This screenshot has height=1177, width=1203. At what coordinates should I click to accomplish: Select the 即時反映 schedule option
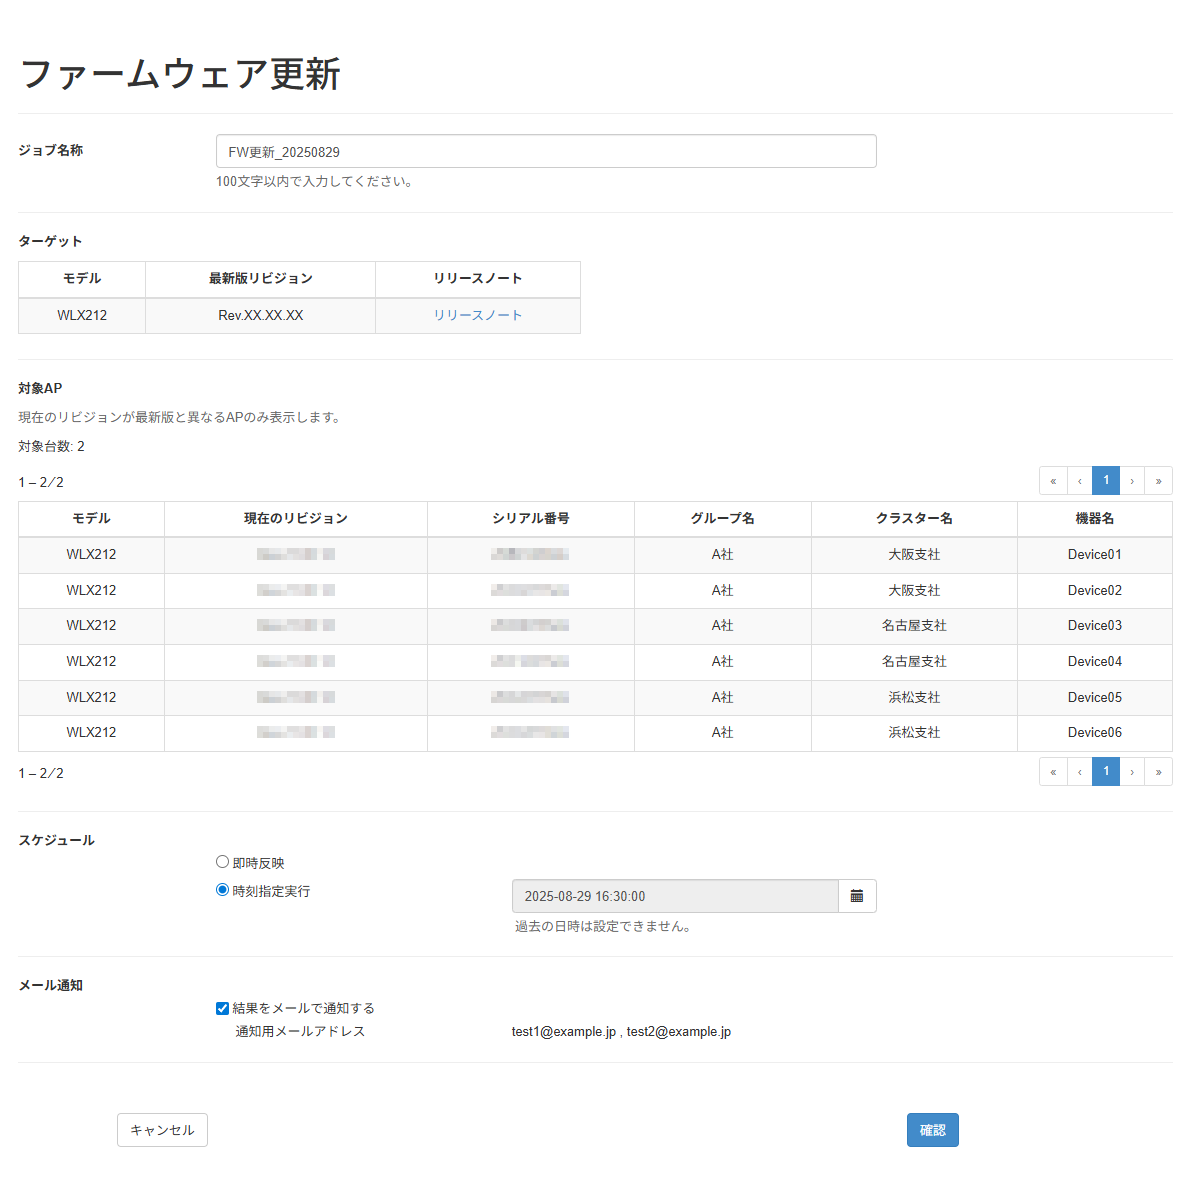click(222, 861)
